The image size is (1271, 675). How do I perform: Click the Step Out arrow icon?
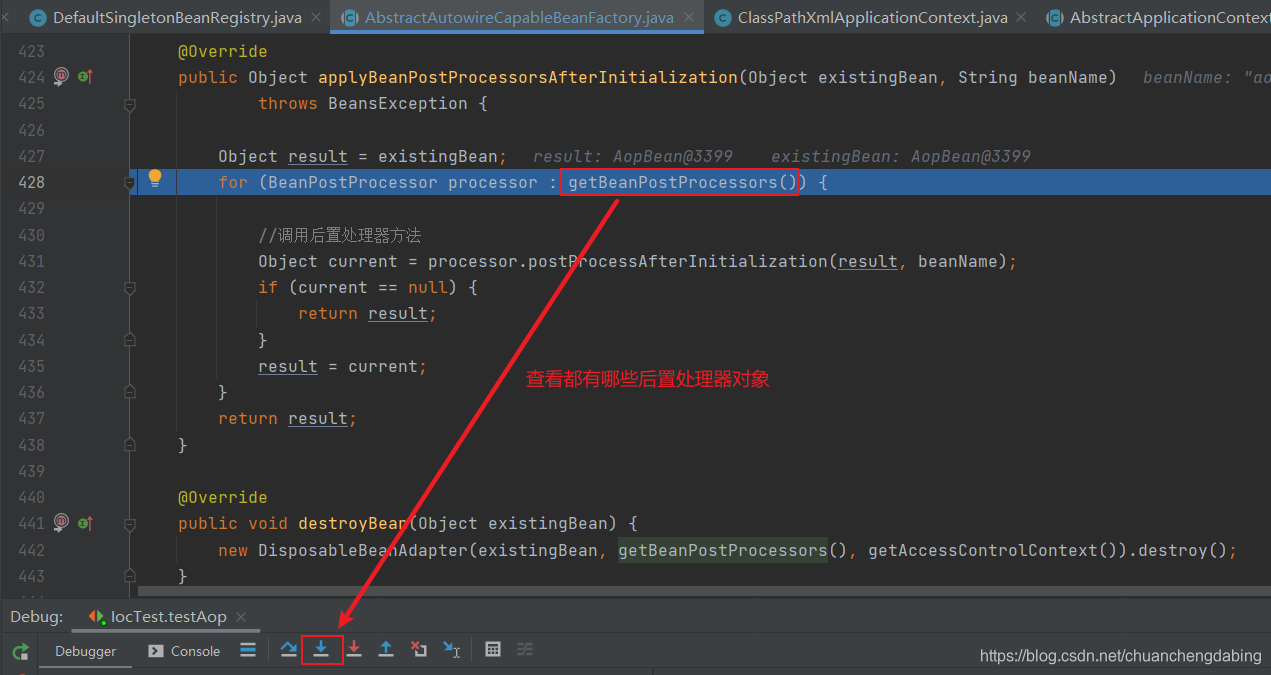(x=386, y=650)
